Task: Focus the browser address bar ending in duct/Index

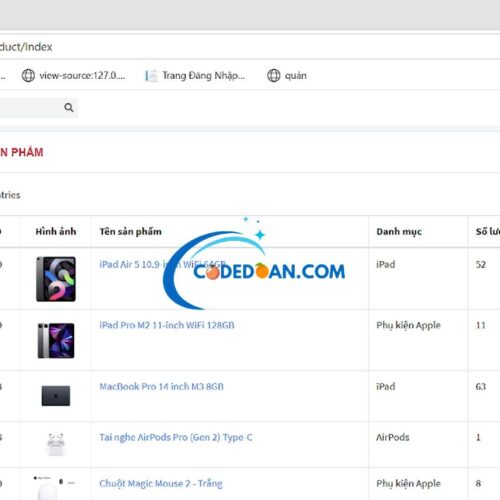Action: 250,47
